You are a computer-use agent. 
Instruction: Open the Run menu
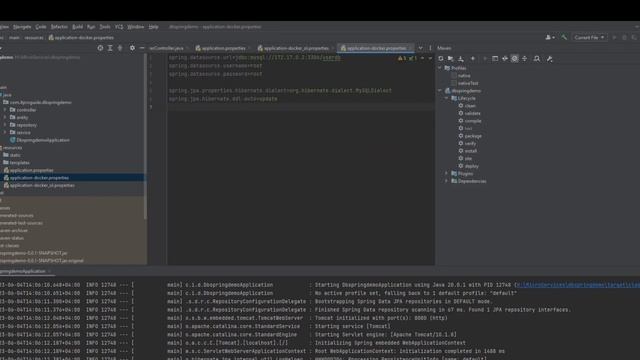click(x=91, y=27)
